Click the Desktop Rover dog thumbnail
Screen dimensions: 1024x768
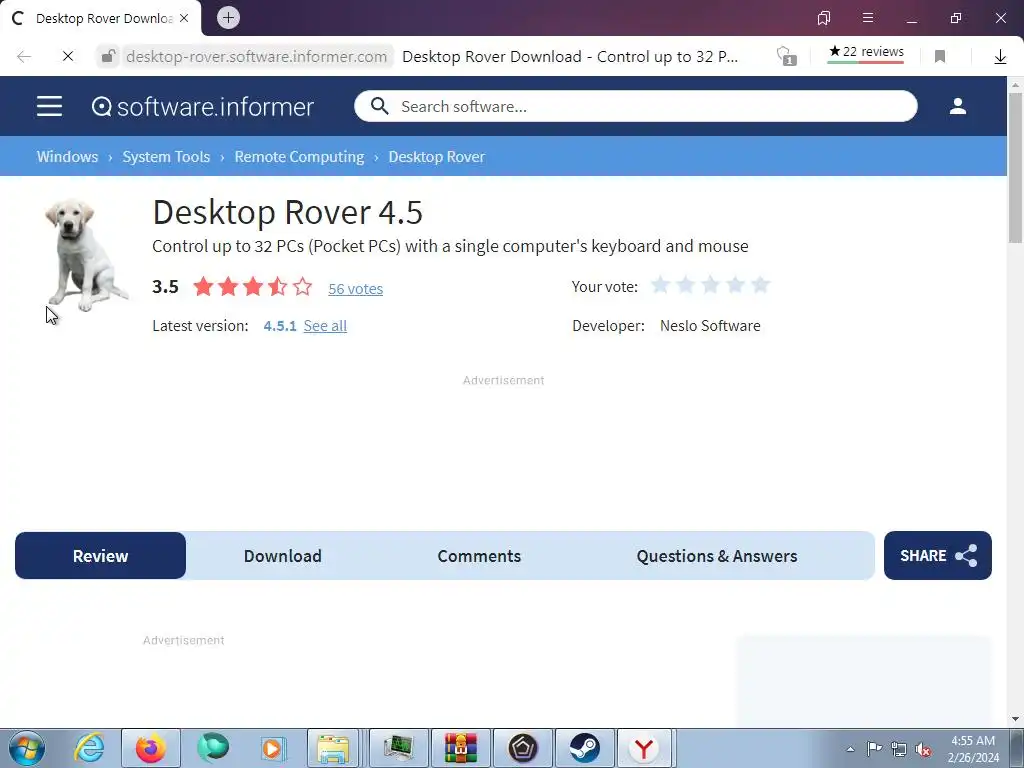[85, 255]
